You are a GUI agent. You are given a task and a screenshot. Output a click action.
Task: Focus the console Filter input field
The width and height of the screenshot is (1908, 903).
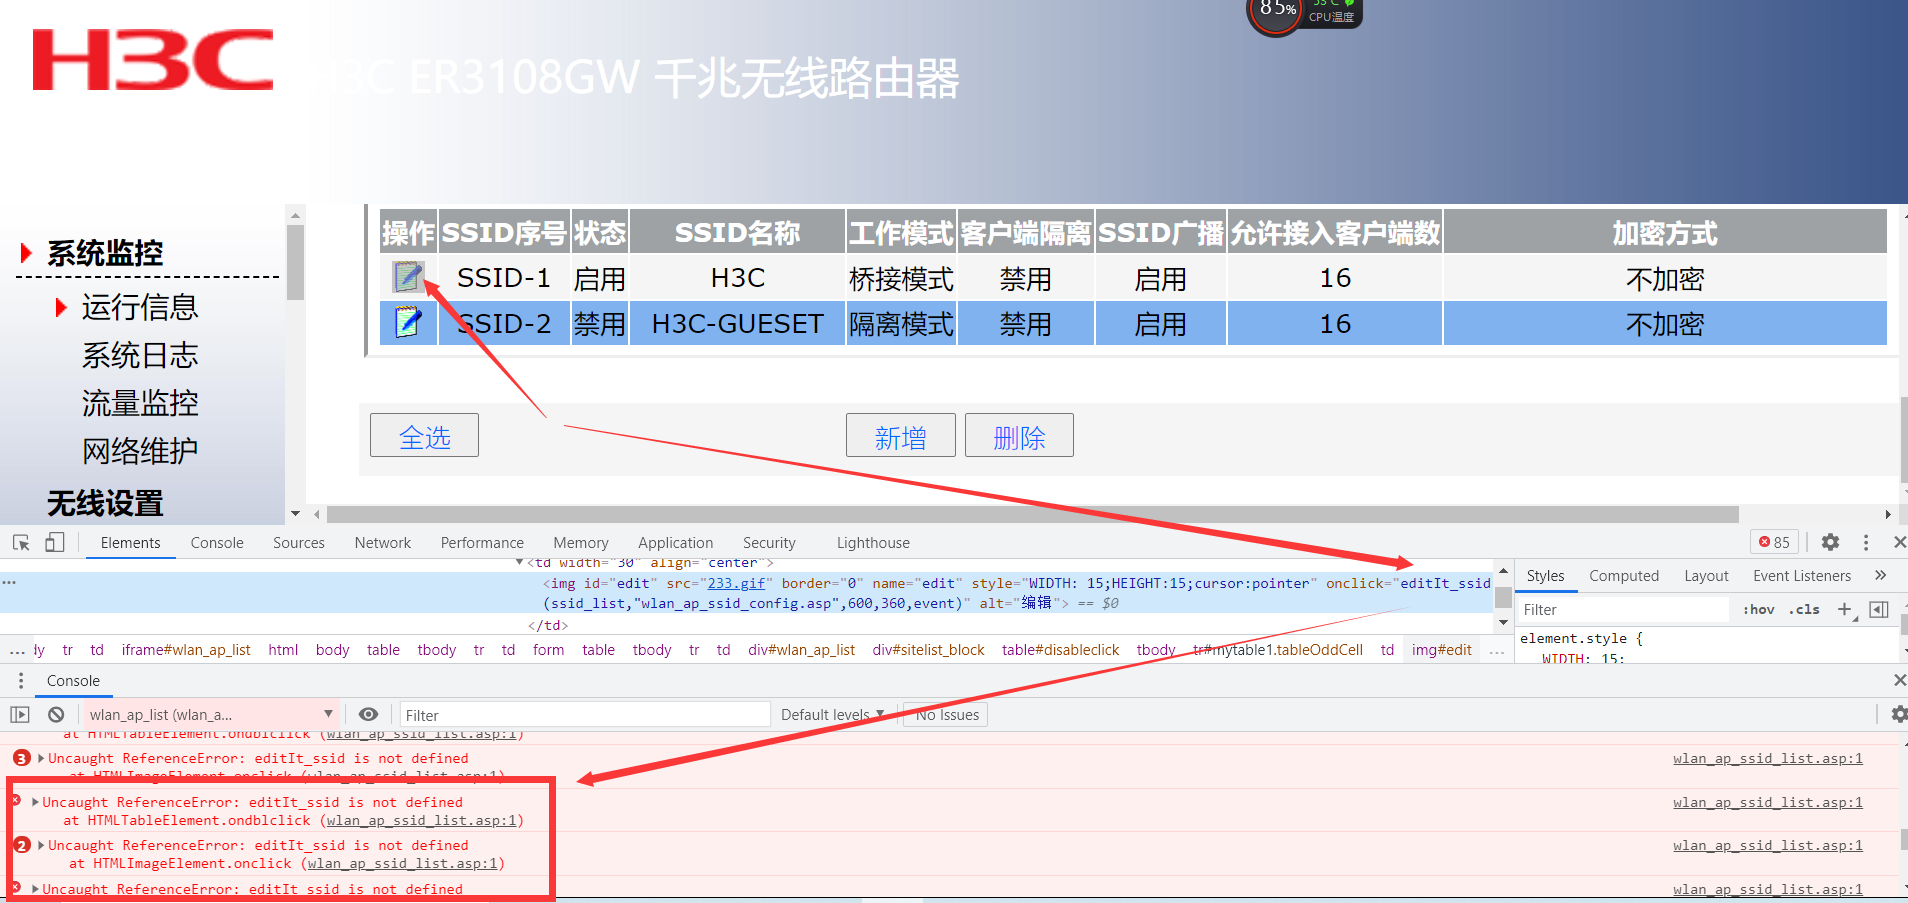pyautogui.click(x=584, y=714)
